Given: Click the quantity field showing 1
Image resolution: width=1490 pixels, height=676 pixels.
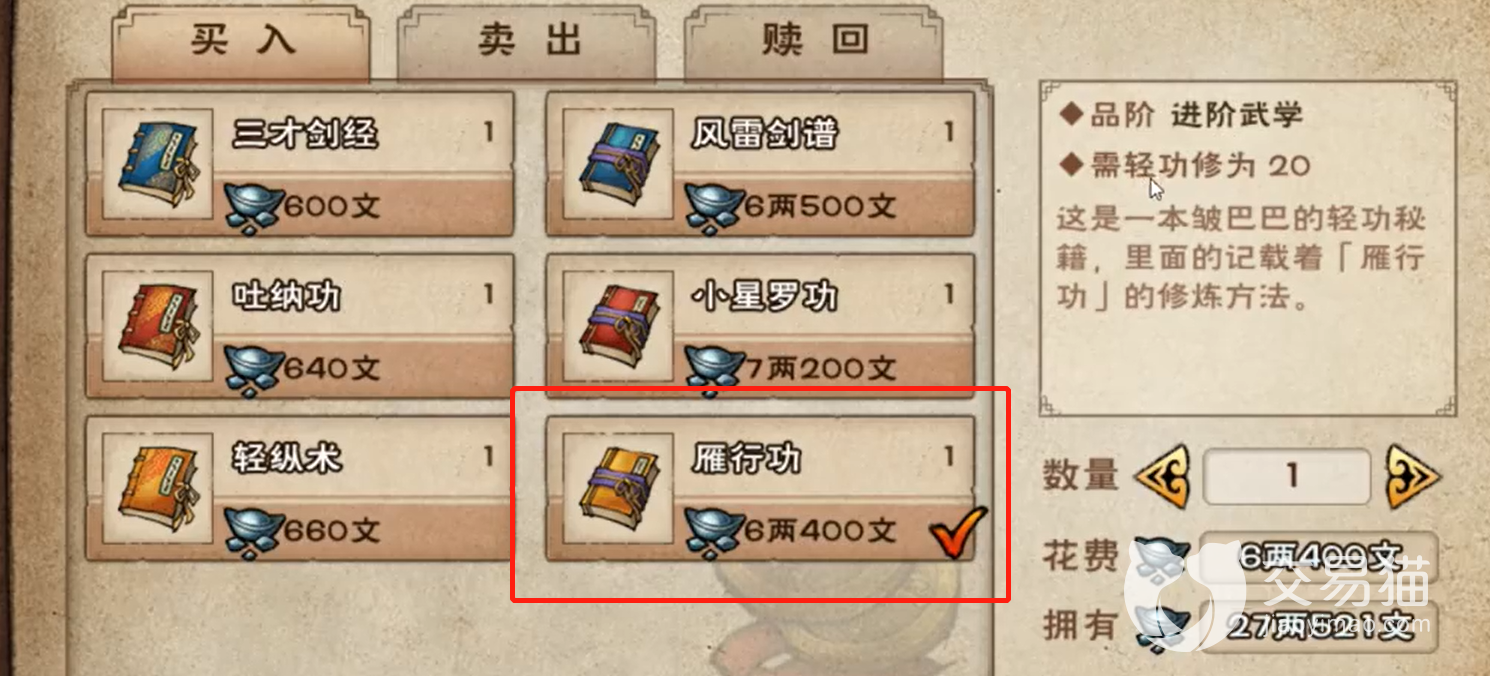Looking at the screenshot, I should 1287,476.
